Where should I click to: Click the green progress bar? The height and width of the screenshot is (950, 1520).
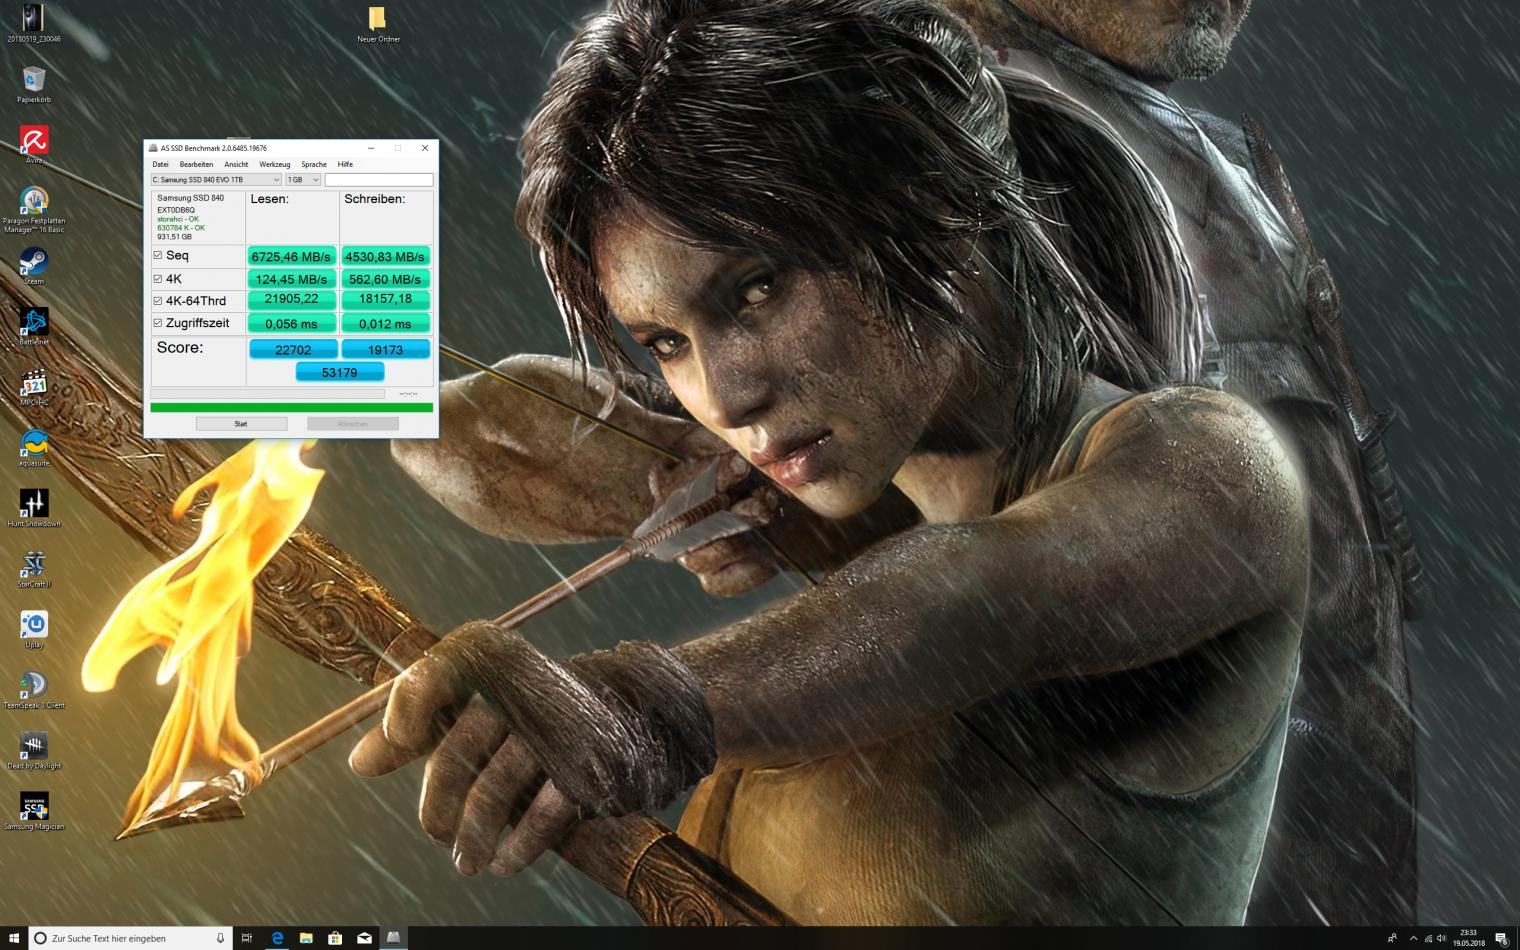[291, 408]
